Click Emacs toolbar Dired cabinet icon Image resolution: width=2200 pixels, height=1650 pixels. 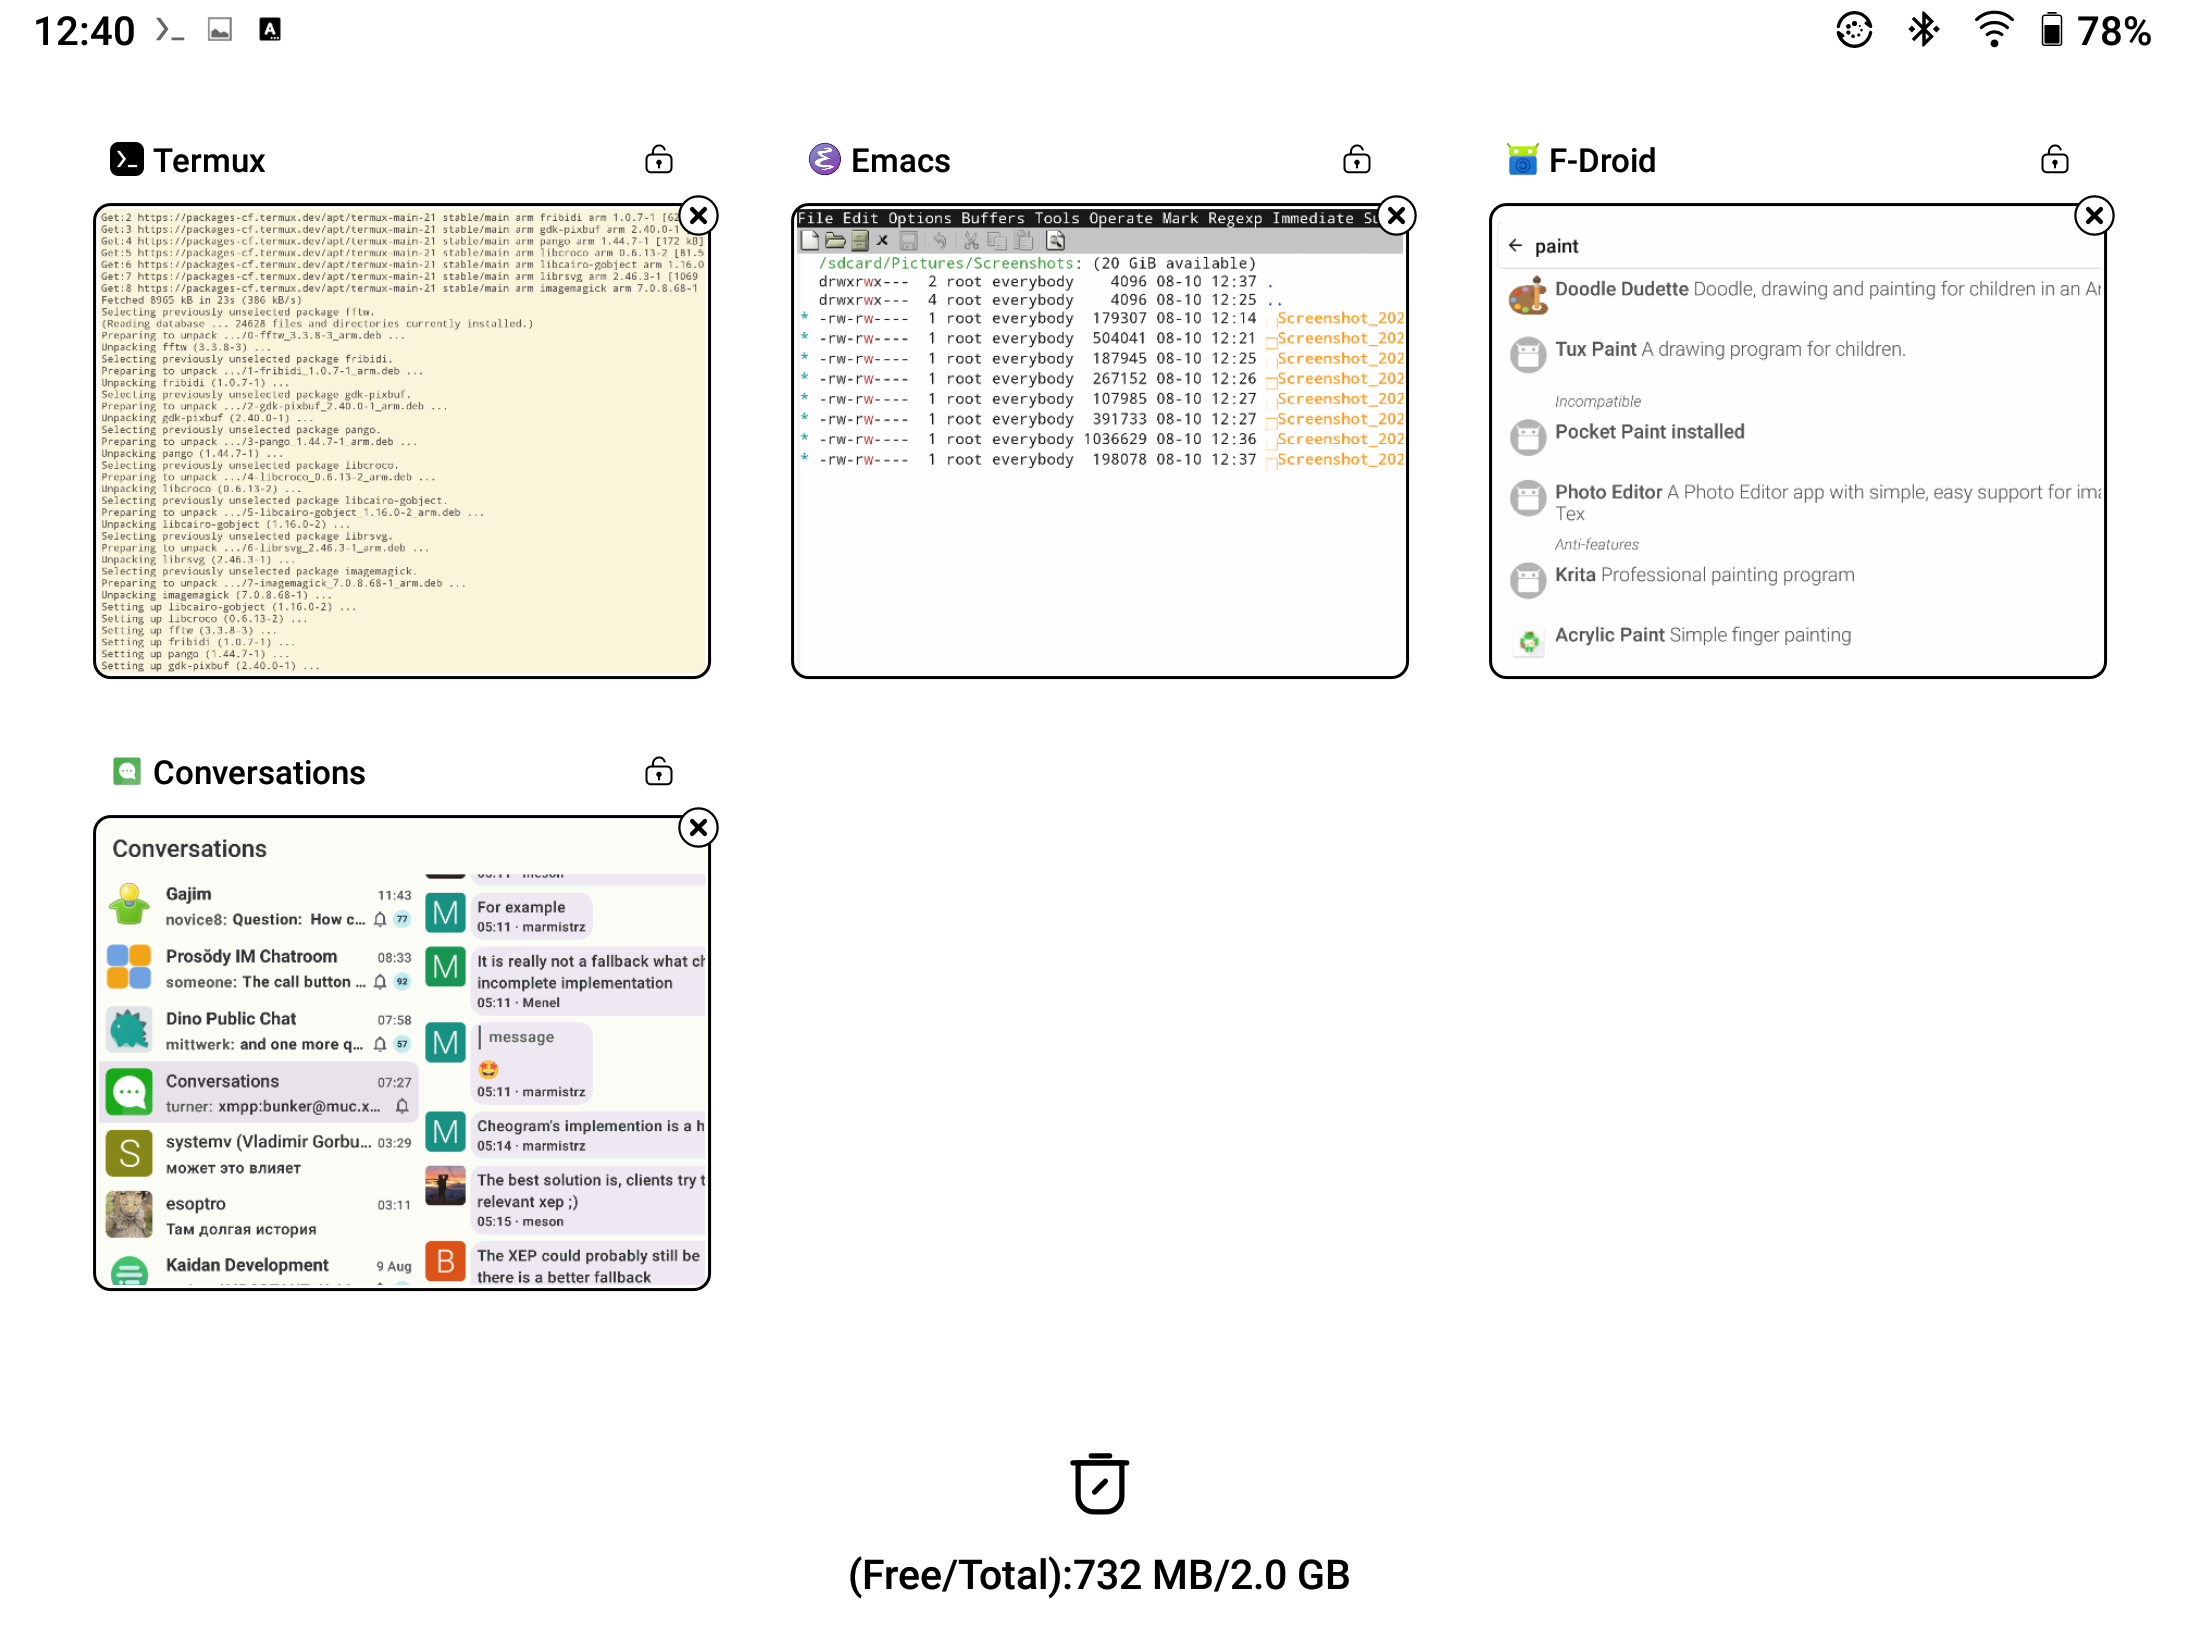pos(859,240)
